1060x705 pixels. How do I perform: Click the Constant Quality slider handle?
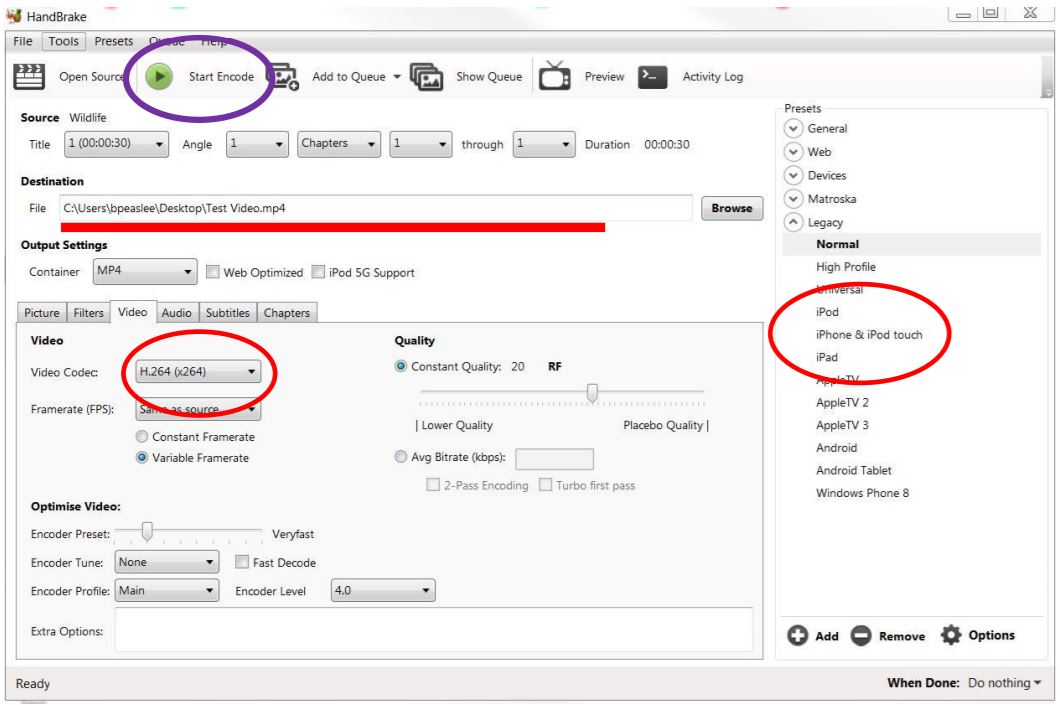coord(593,393)
